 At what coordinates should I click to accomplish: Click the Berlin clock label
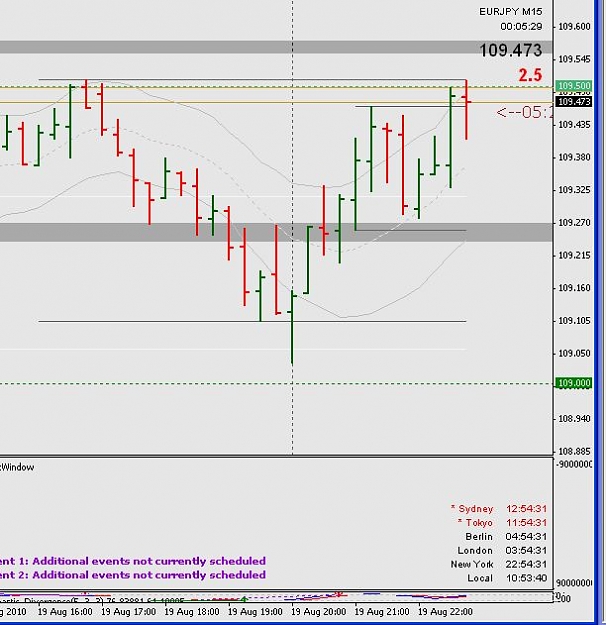click(x=479, y=537)
